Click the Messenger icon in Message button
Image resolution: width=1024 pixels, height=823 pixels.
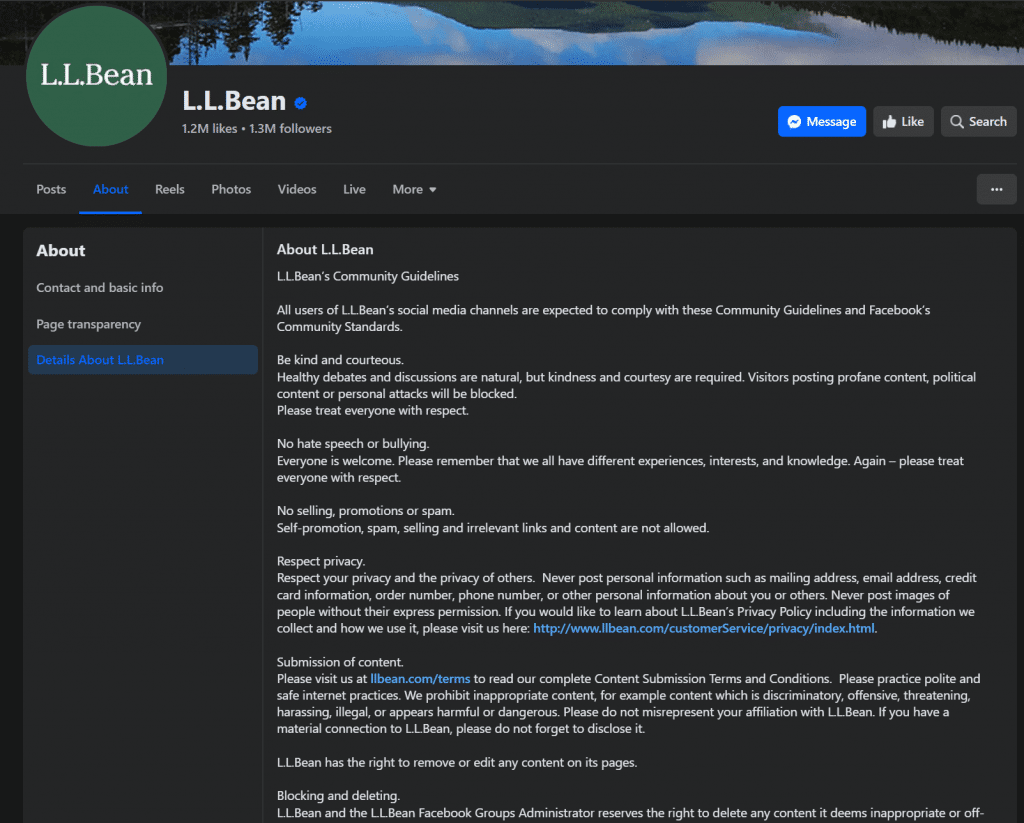[794, 122]
